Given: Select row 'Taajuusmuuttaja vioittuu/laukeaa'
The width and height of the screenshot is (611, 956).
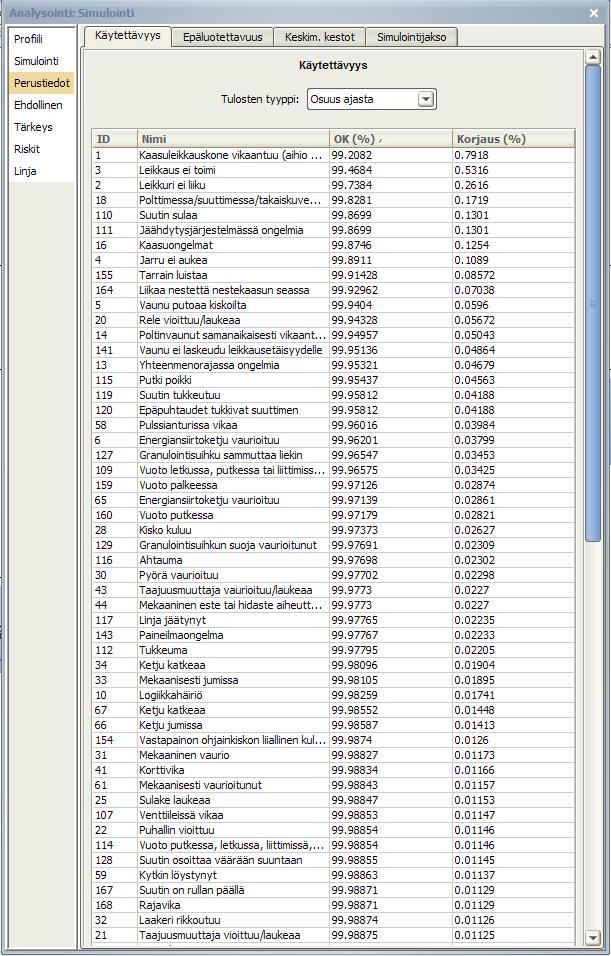Looking at the screenshot, I should click(334, 935).
